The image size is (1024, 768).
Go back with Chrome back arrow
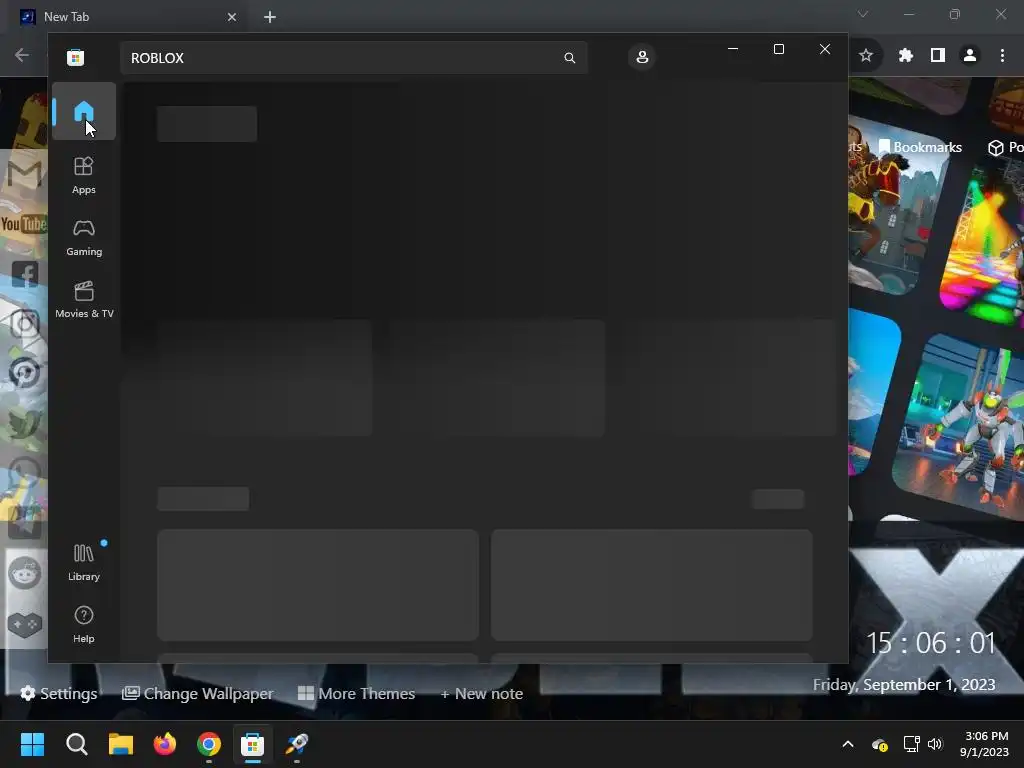coord(22,55)
